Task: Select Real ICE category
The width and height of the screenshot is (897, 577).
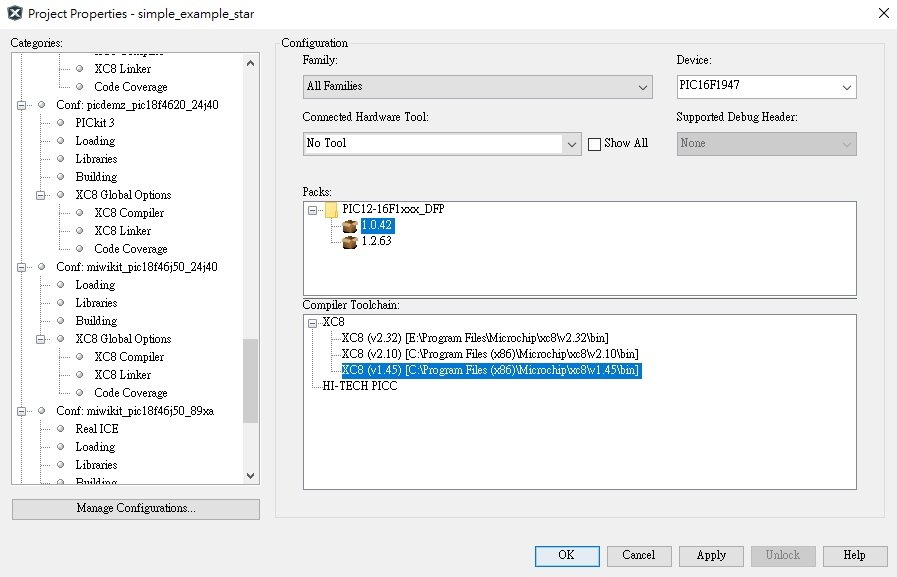Action: pyautogui.click(x=97, y=429)
